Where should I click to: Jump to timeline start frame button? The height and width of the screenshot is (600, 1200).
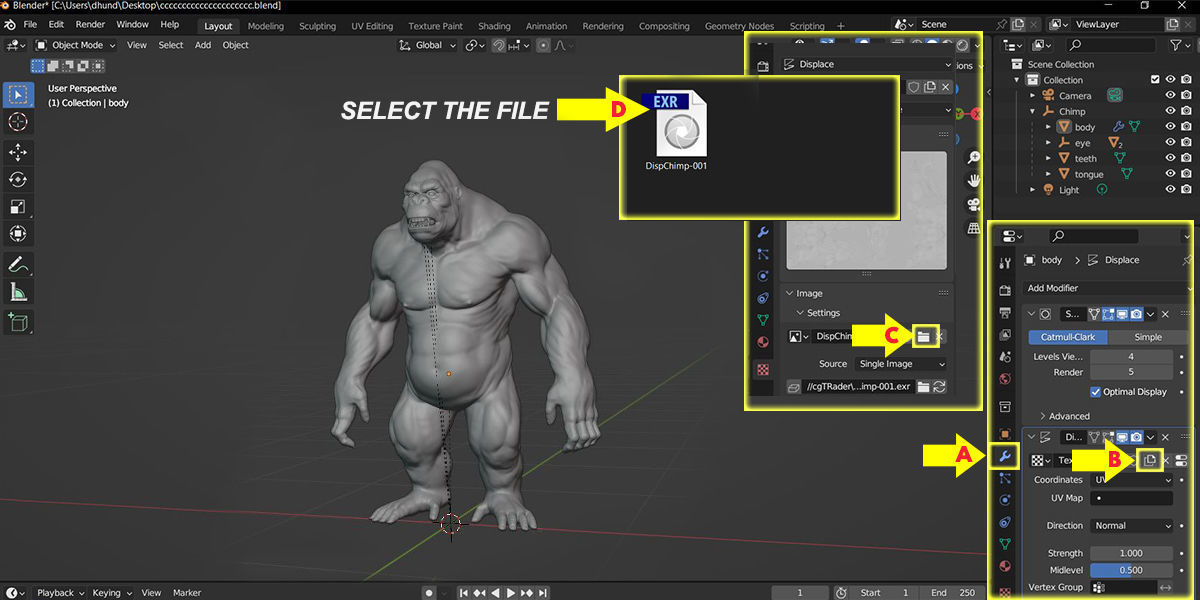pos(465,593)
